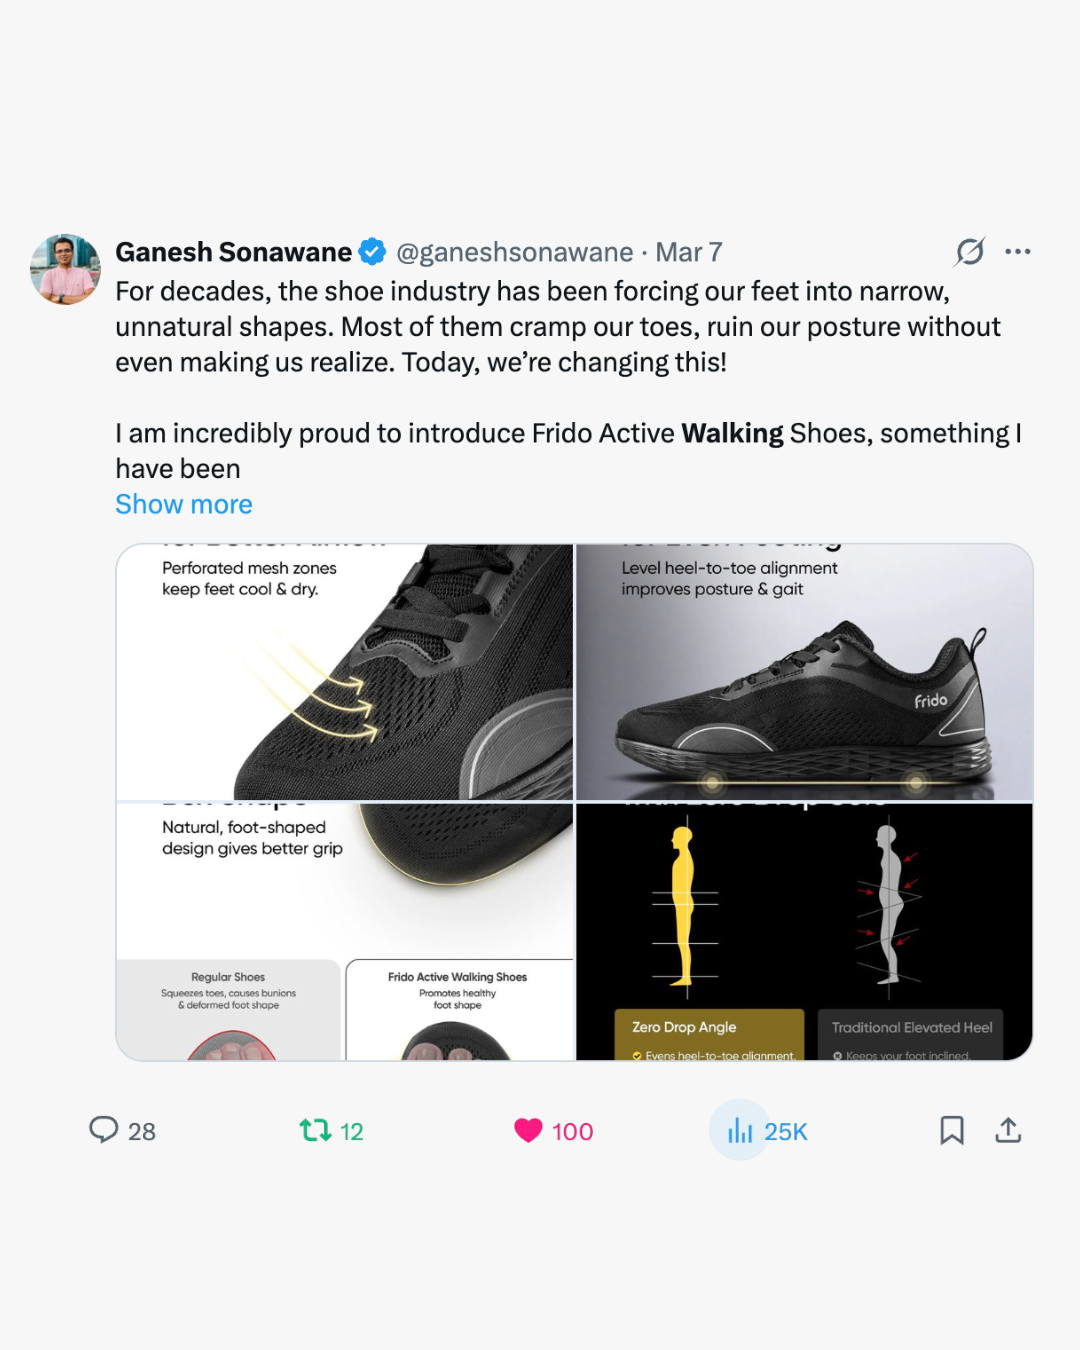Toggle the bookmark icon for this post
This screenshot has width=1080, height=1350.
click(952, 1130)
